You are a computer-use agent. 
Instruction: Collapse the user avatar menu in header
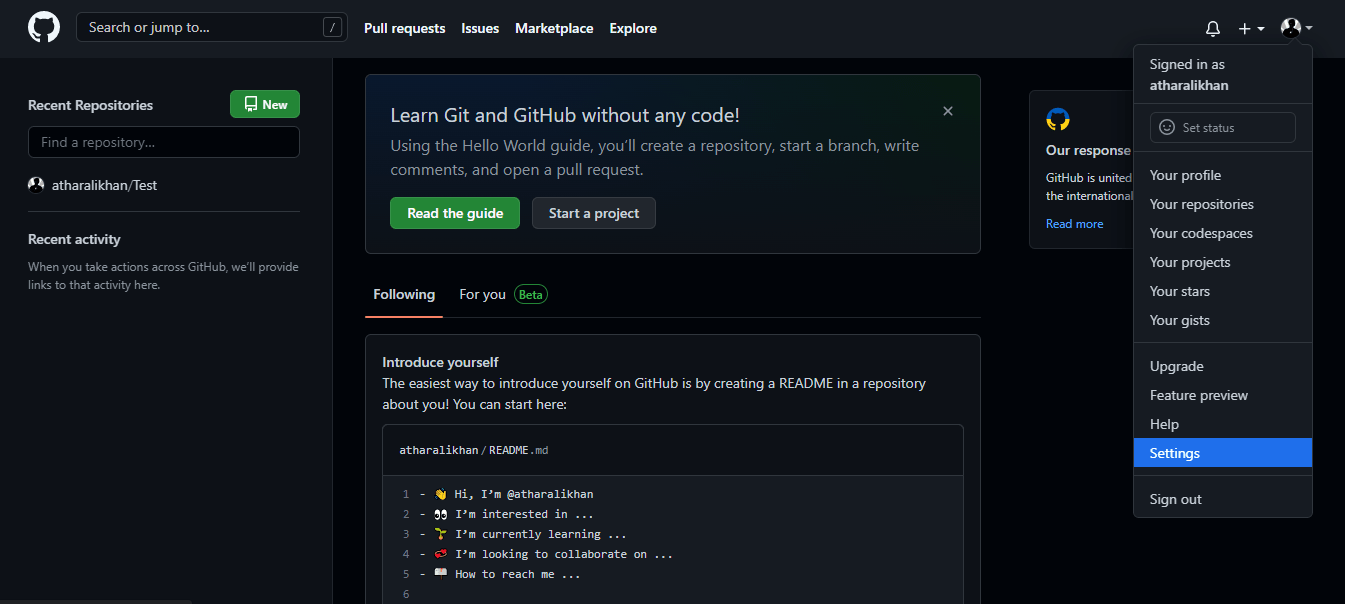point(1296,29)
